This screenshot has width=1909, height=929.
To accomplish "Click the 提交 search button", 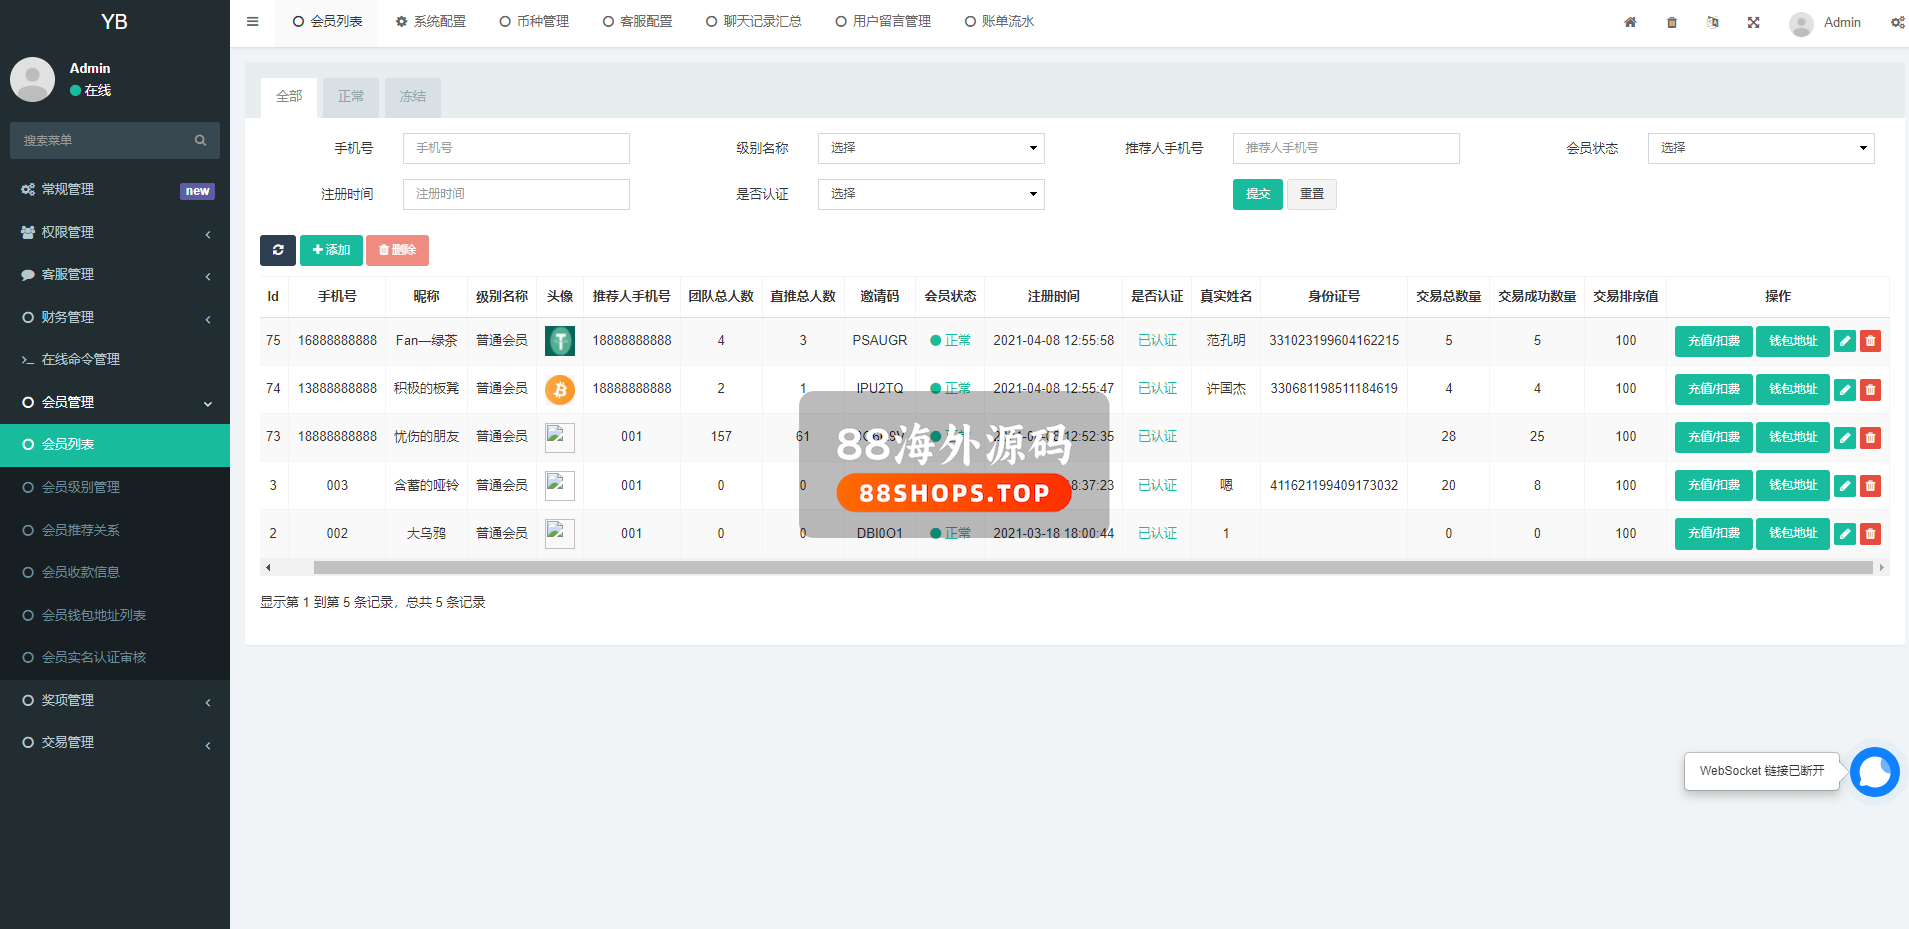I will [1257, 194].
